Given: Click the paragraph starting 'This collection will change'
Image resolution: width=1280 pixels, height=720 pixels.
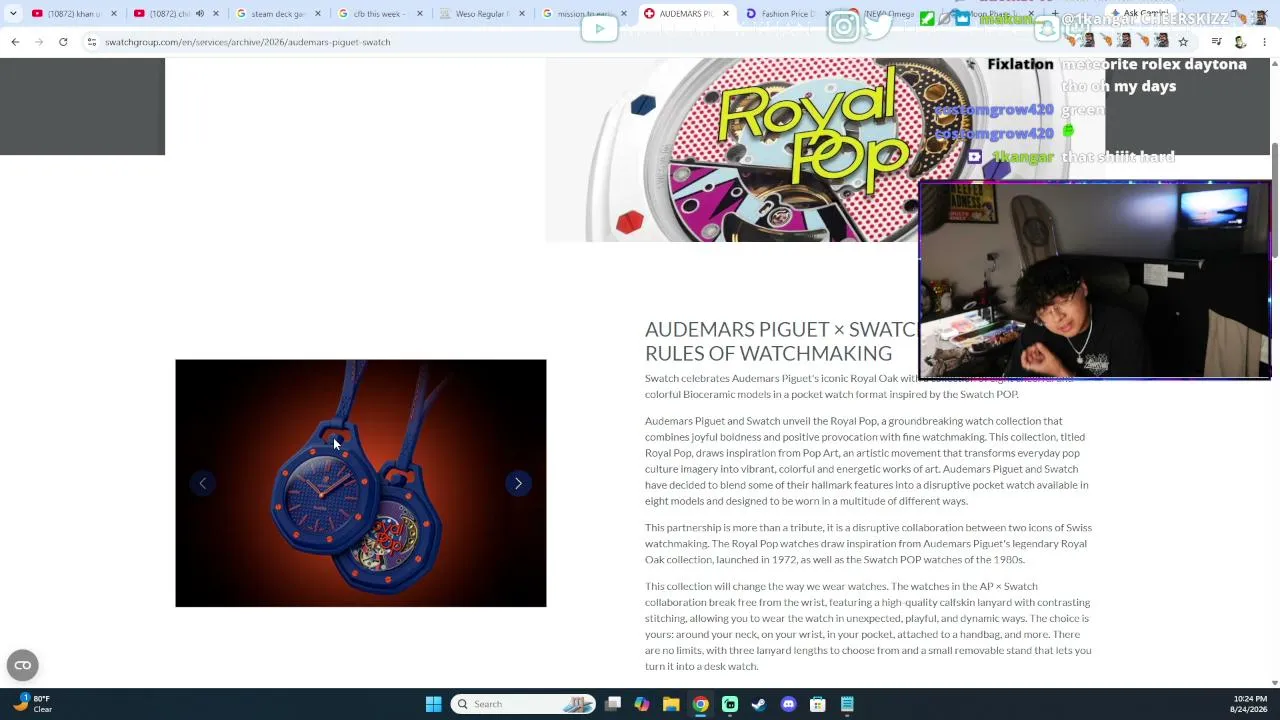Looking at the screenshot, I should pos(868,626).
